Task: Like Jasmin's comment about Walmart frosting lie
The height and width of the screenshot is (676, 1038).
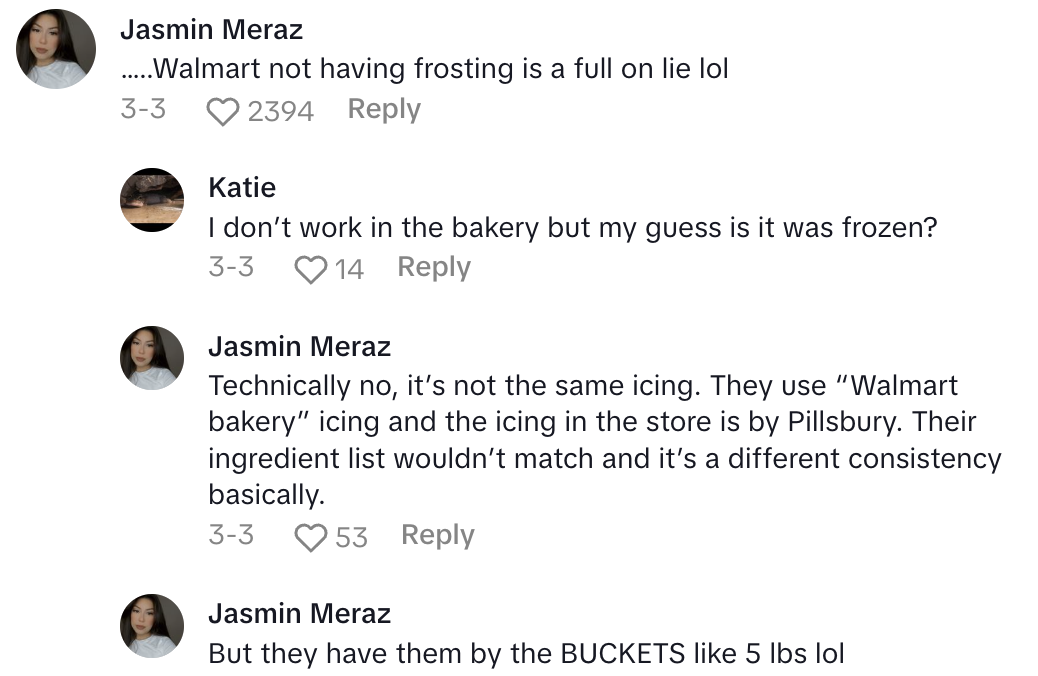Action: (224, 111)
